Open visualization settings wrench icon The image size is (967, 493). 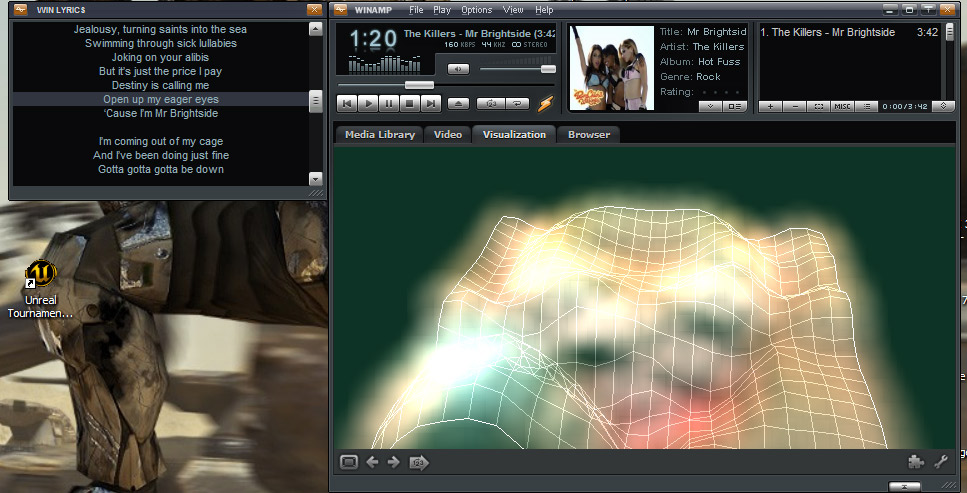940,462
